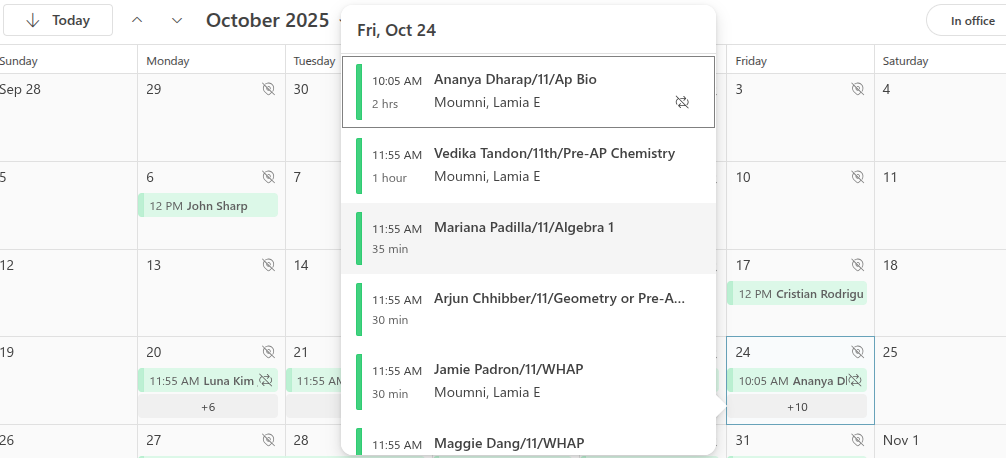
Task: Open Vedika Tandon Pre-AP Chemistry appointment
Action: [x=554, y=165]
